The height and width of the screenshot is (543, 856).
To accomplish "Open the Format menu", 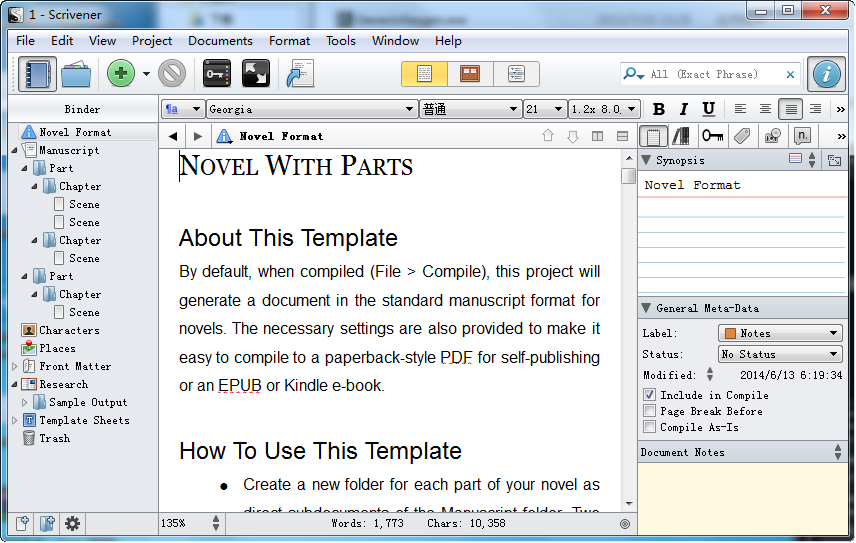I will pos(289,41).
